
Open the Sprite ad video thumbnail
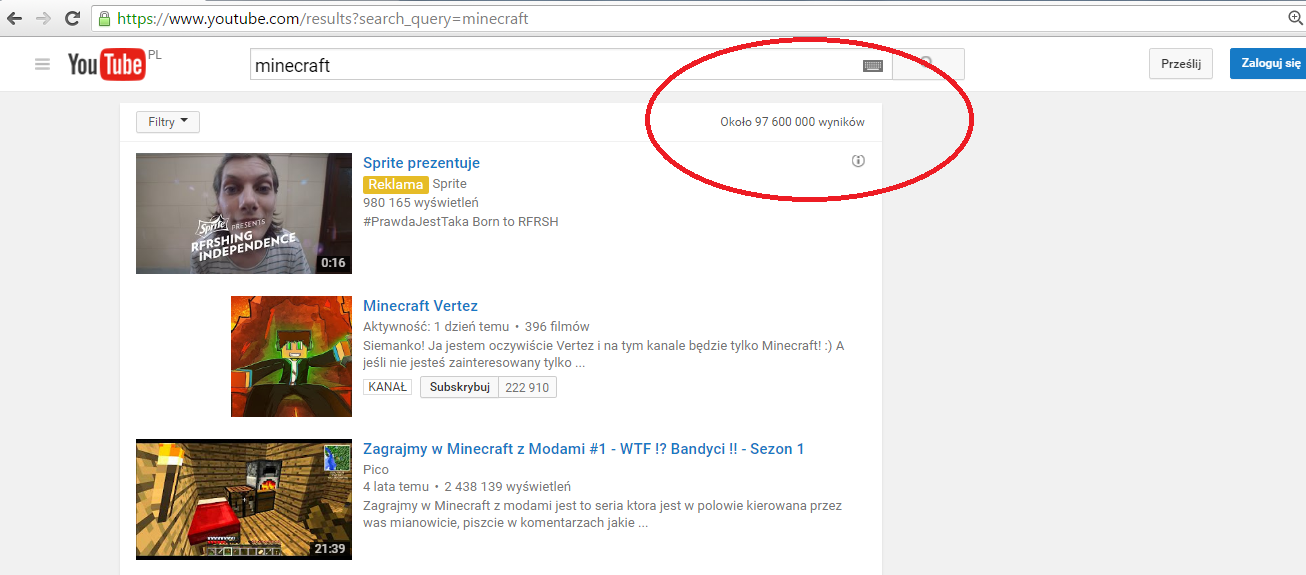click(x=244, y=213)
